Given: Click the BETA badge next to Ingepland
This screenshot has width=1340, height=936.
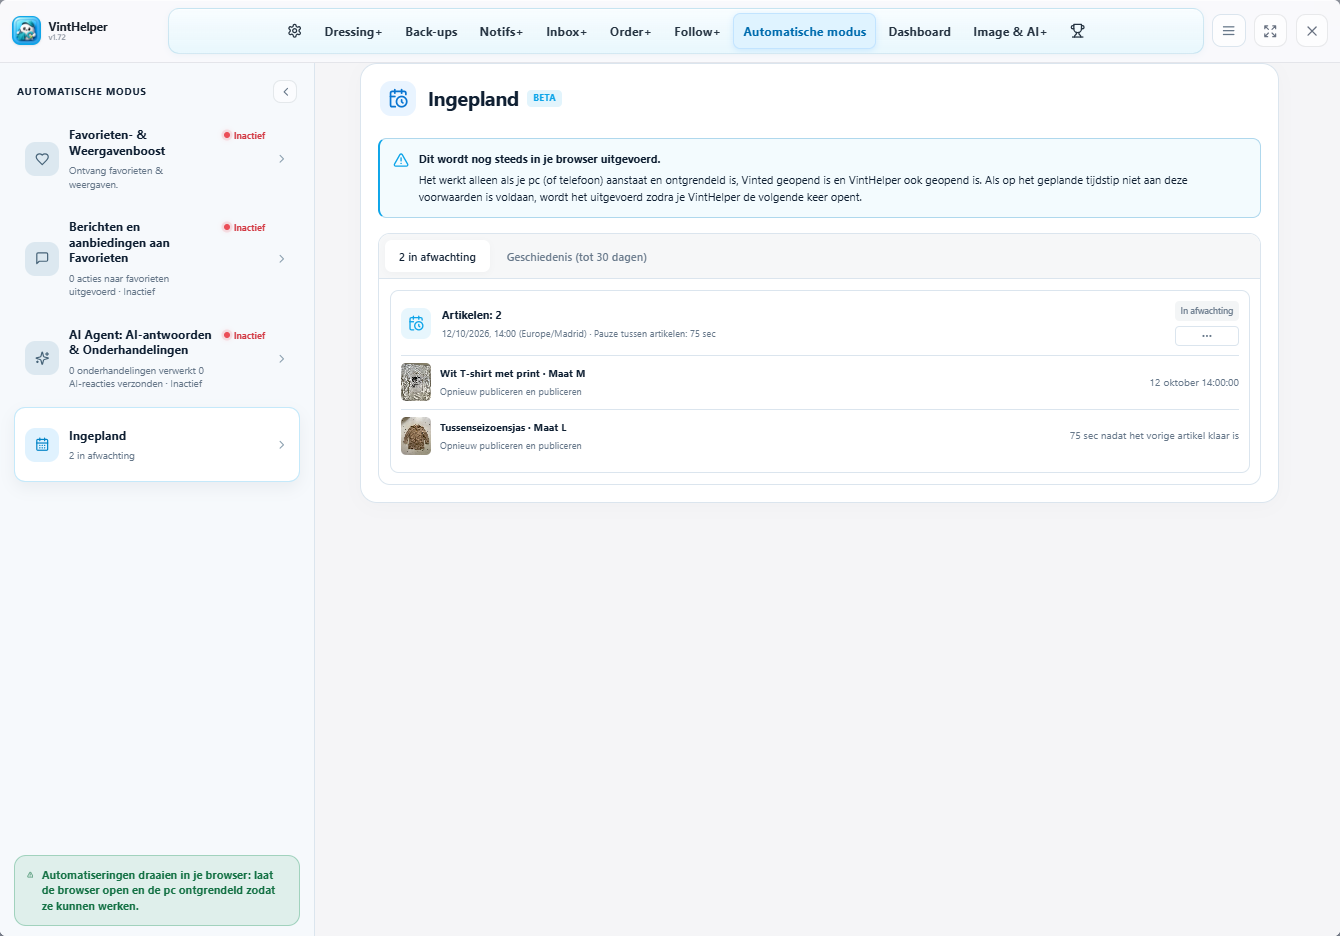Looking at the screenshot, I should coord(544,98).
